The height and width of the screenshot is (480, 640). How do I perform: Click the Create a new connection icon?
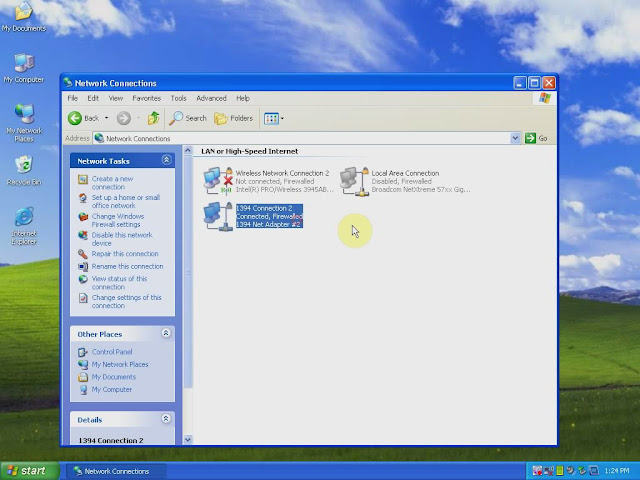[83, 180]
